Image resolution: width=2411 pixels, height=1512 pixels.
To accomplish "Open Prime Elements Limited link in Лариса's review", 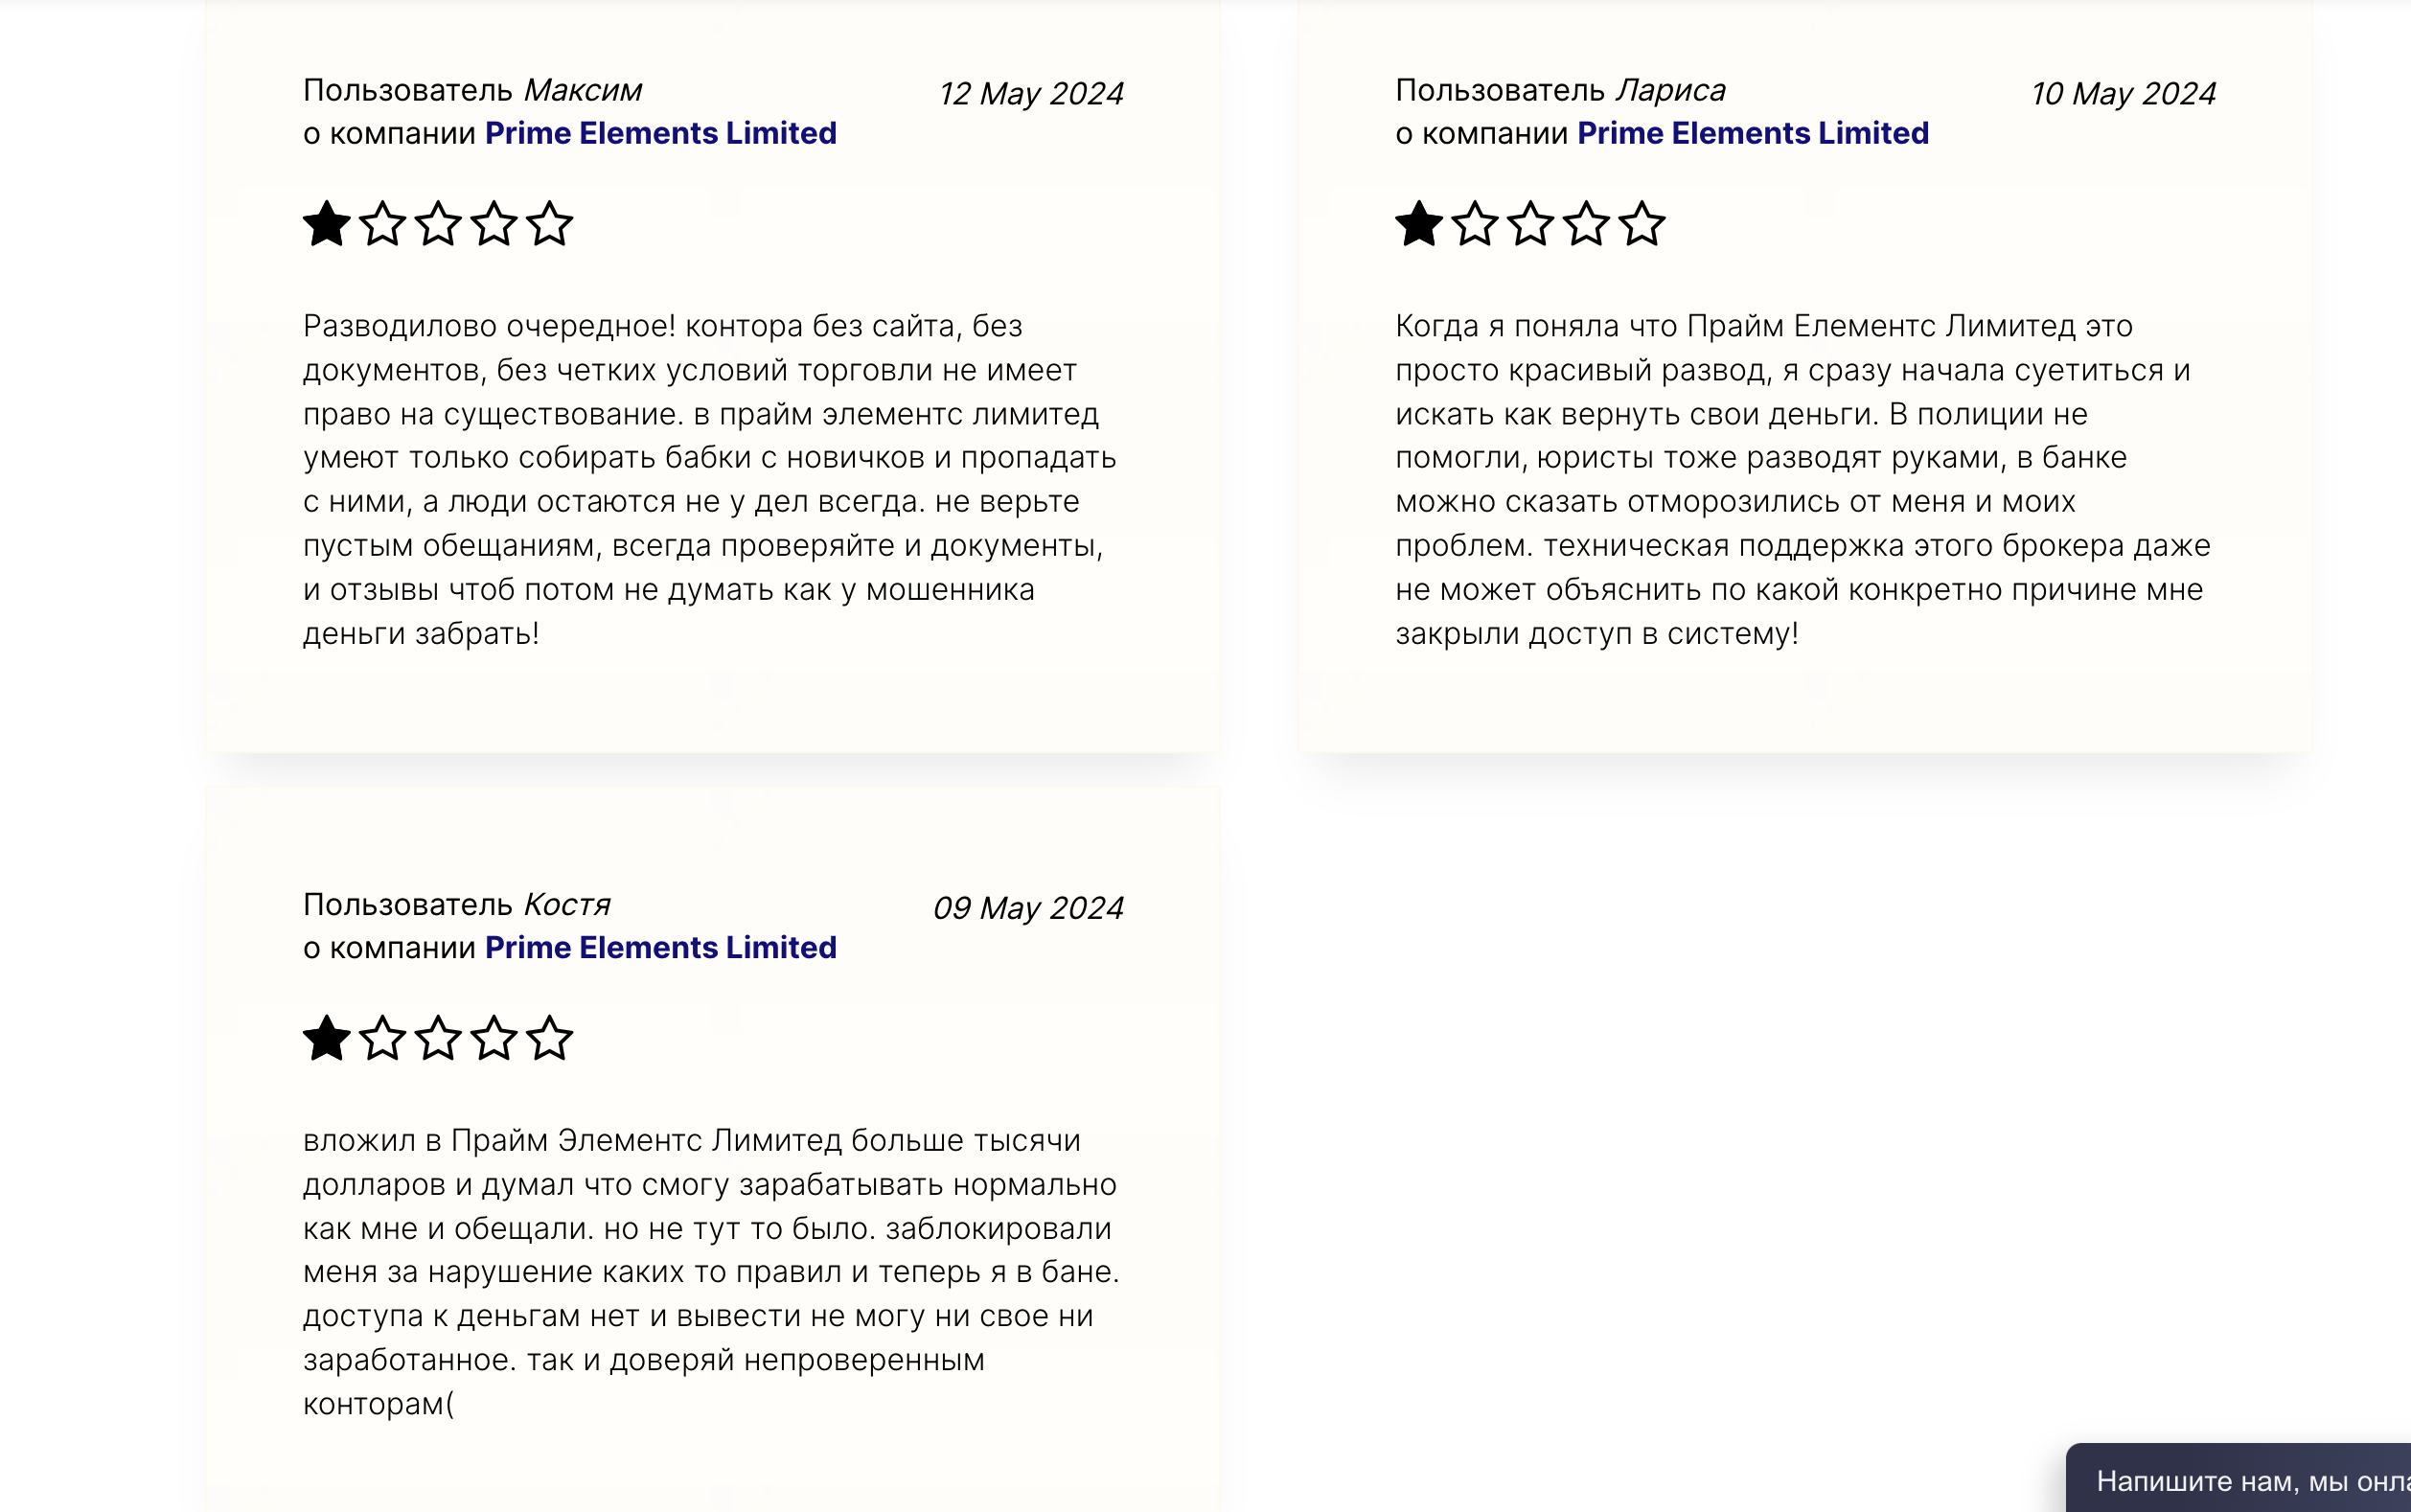I will point(1752,133).
